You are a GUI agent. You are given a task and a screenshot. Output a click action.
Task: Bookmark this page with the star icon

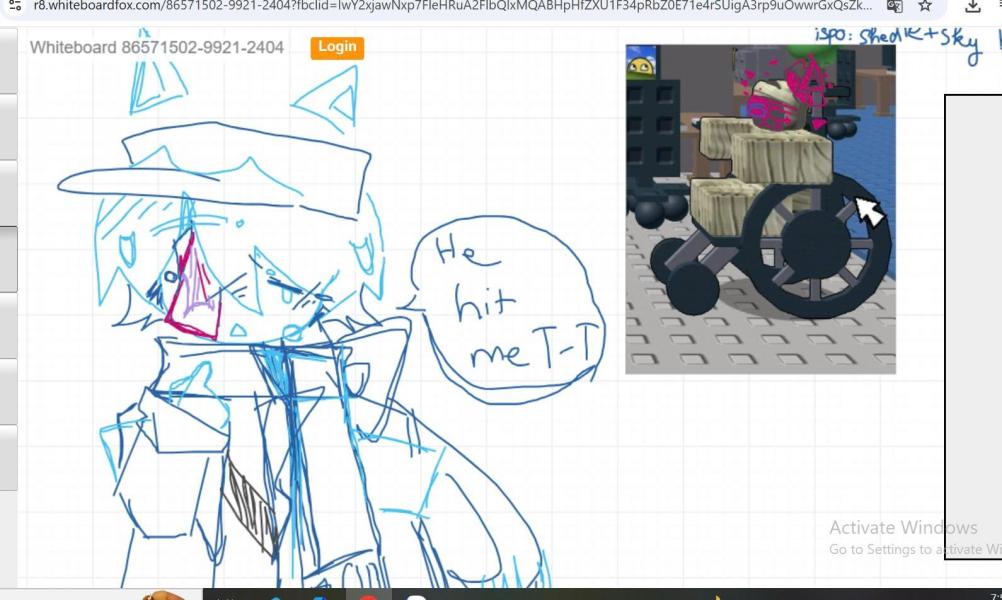point(926,6)
